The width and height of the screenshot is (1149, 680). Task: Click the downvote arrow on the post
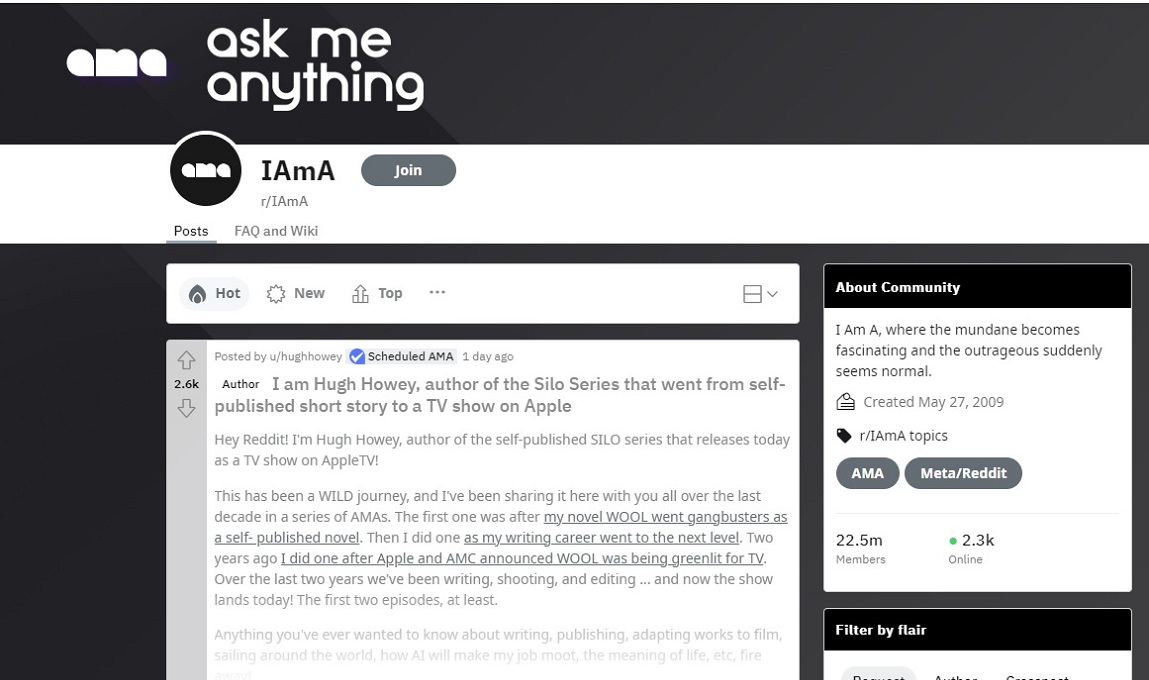[187, 407]
